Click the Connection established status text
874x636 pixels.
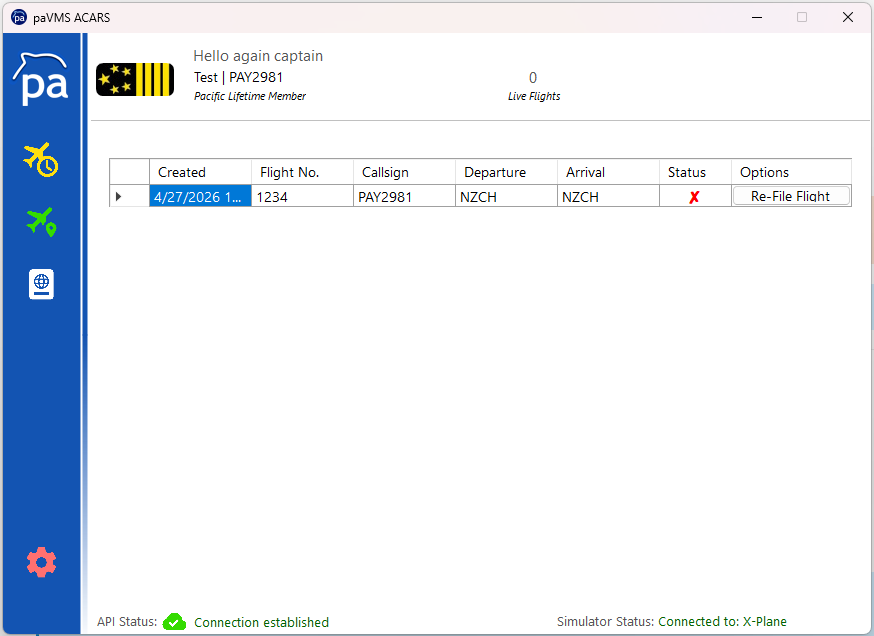coord(261,622)
